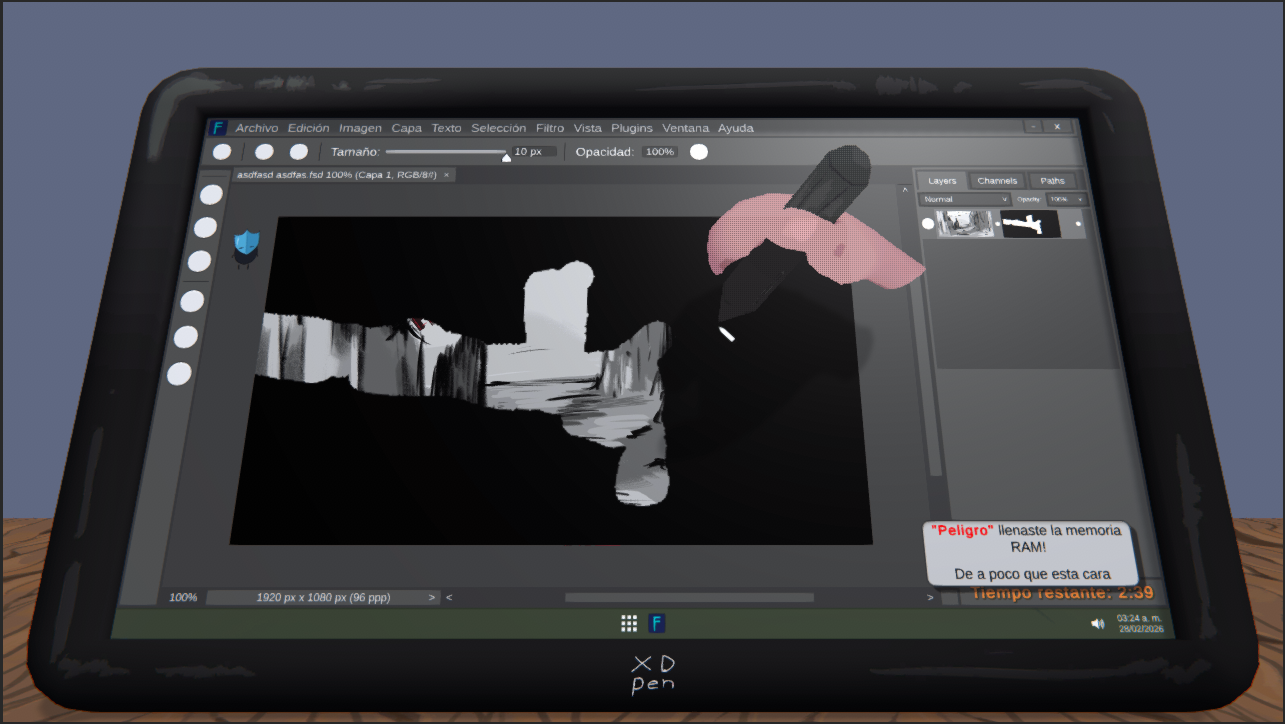Viewport: 1285px width, 724px height.
Task: Click the first circle icon in the options bar
Action: click(x=222, y=152)
